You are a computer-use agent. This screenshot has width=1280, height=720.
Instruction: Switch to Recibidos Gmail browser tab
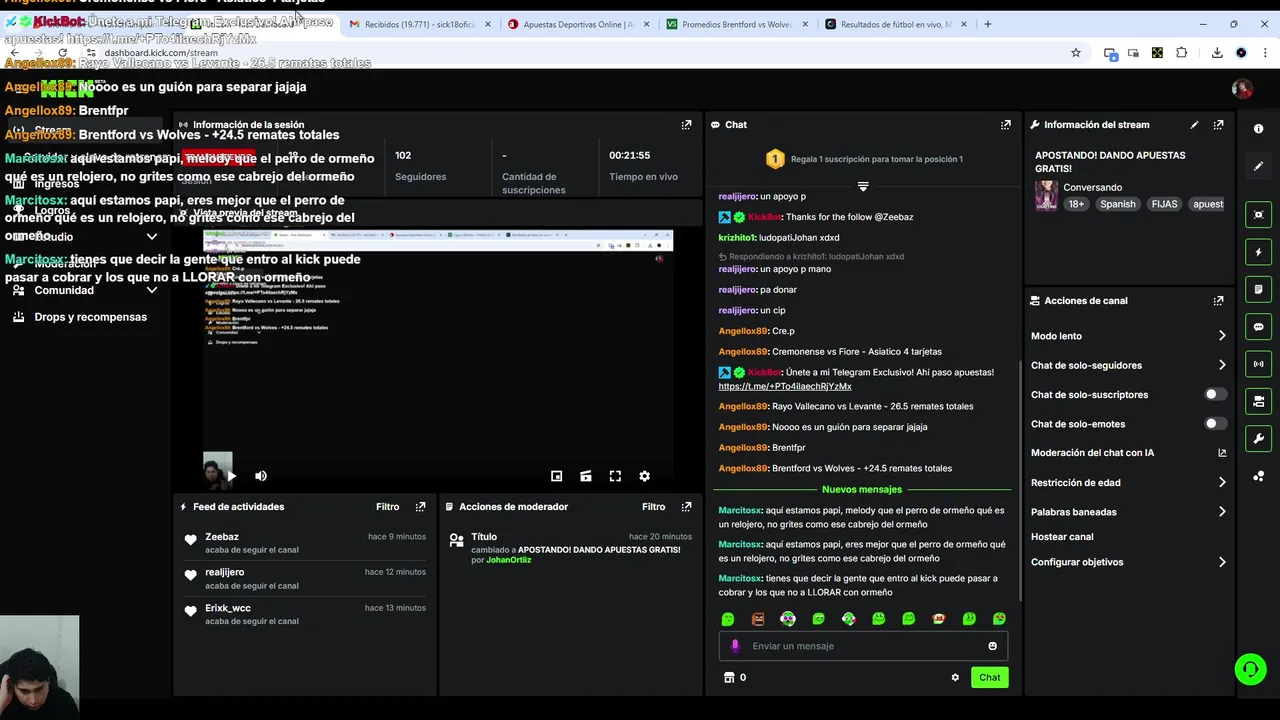tap(417, 24)
